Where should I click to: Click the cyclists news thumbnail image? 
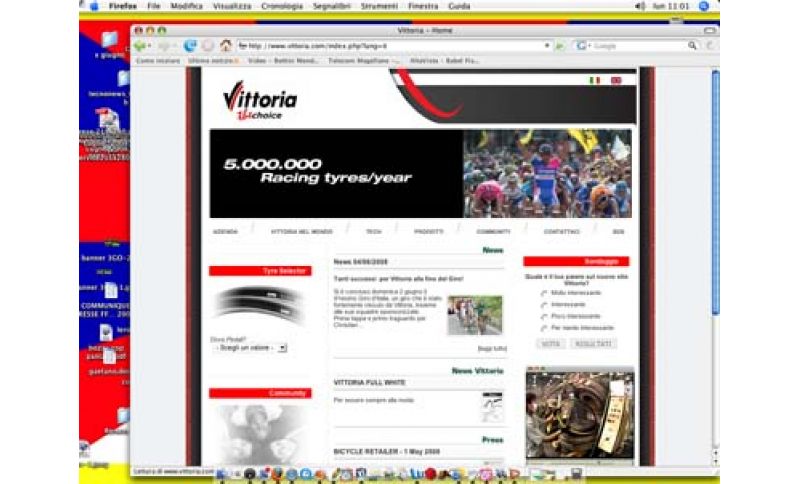coord(475,315)
